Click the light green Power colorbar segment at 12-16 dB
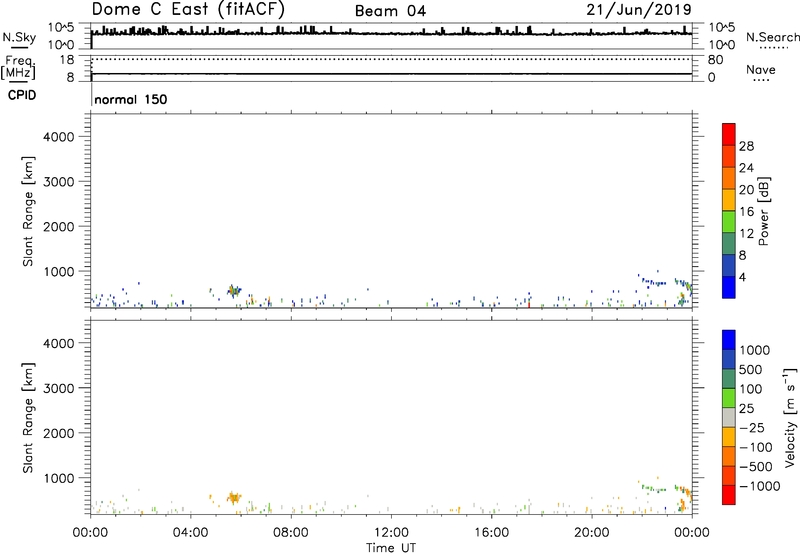This screenshot has width=800, height=554. 729,221
